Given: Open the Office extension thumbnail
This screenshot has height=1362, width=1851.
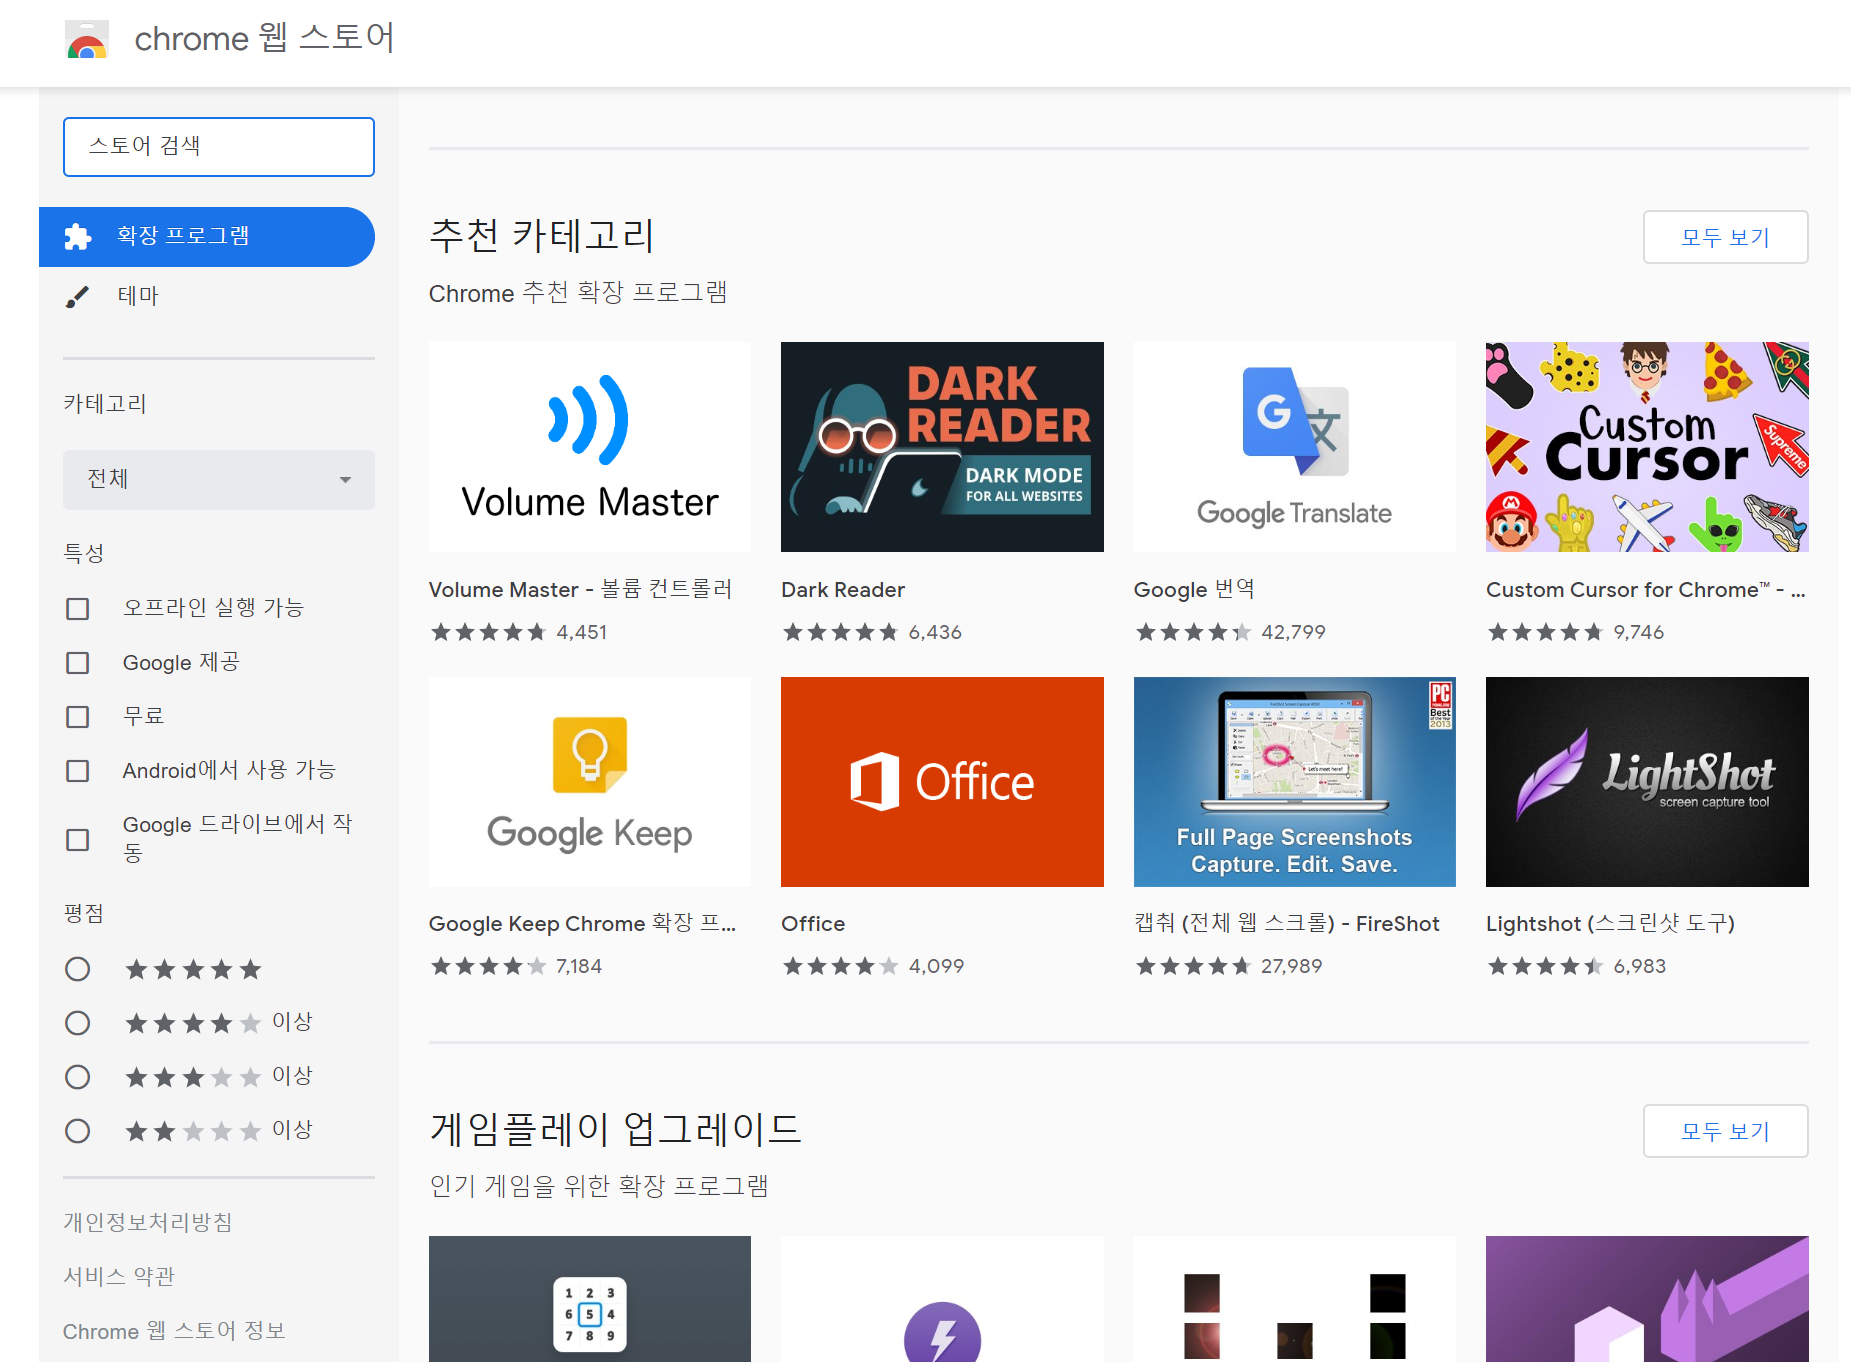Looking at the screenshot, I should (x=942, y=782).
